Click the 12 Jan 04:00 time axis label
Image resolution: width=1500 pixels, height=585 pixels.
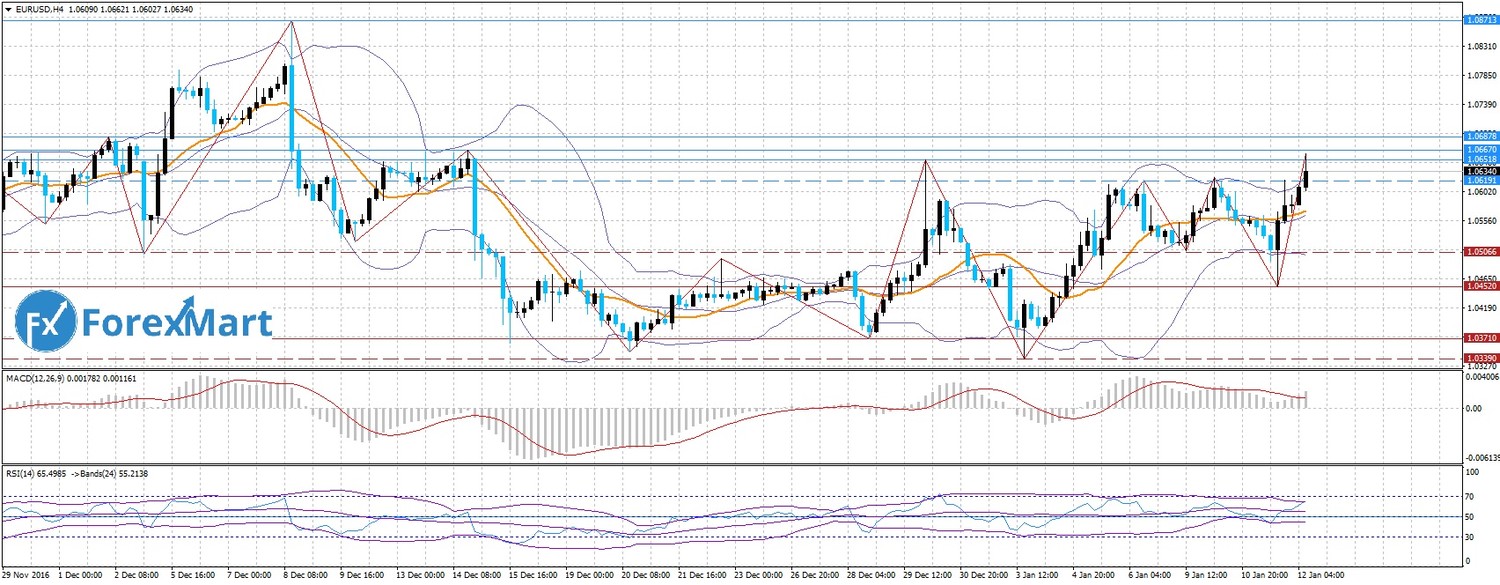(x=1323, y=576)
